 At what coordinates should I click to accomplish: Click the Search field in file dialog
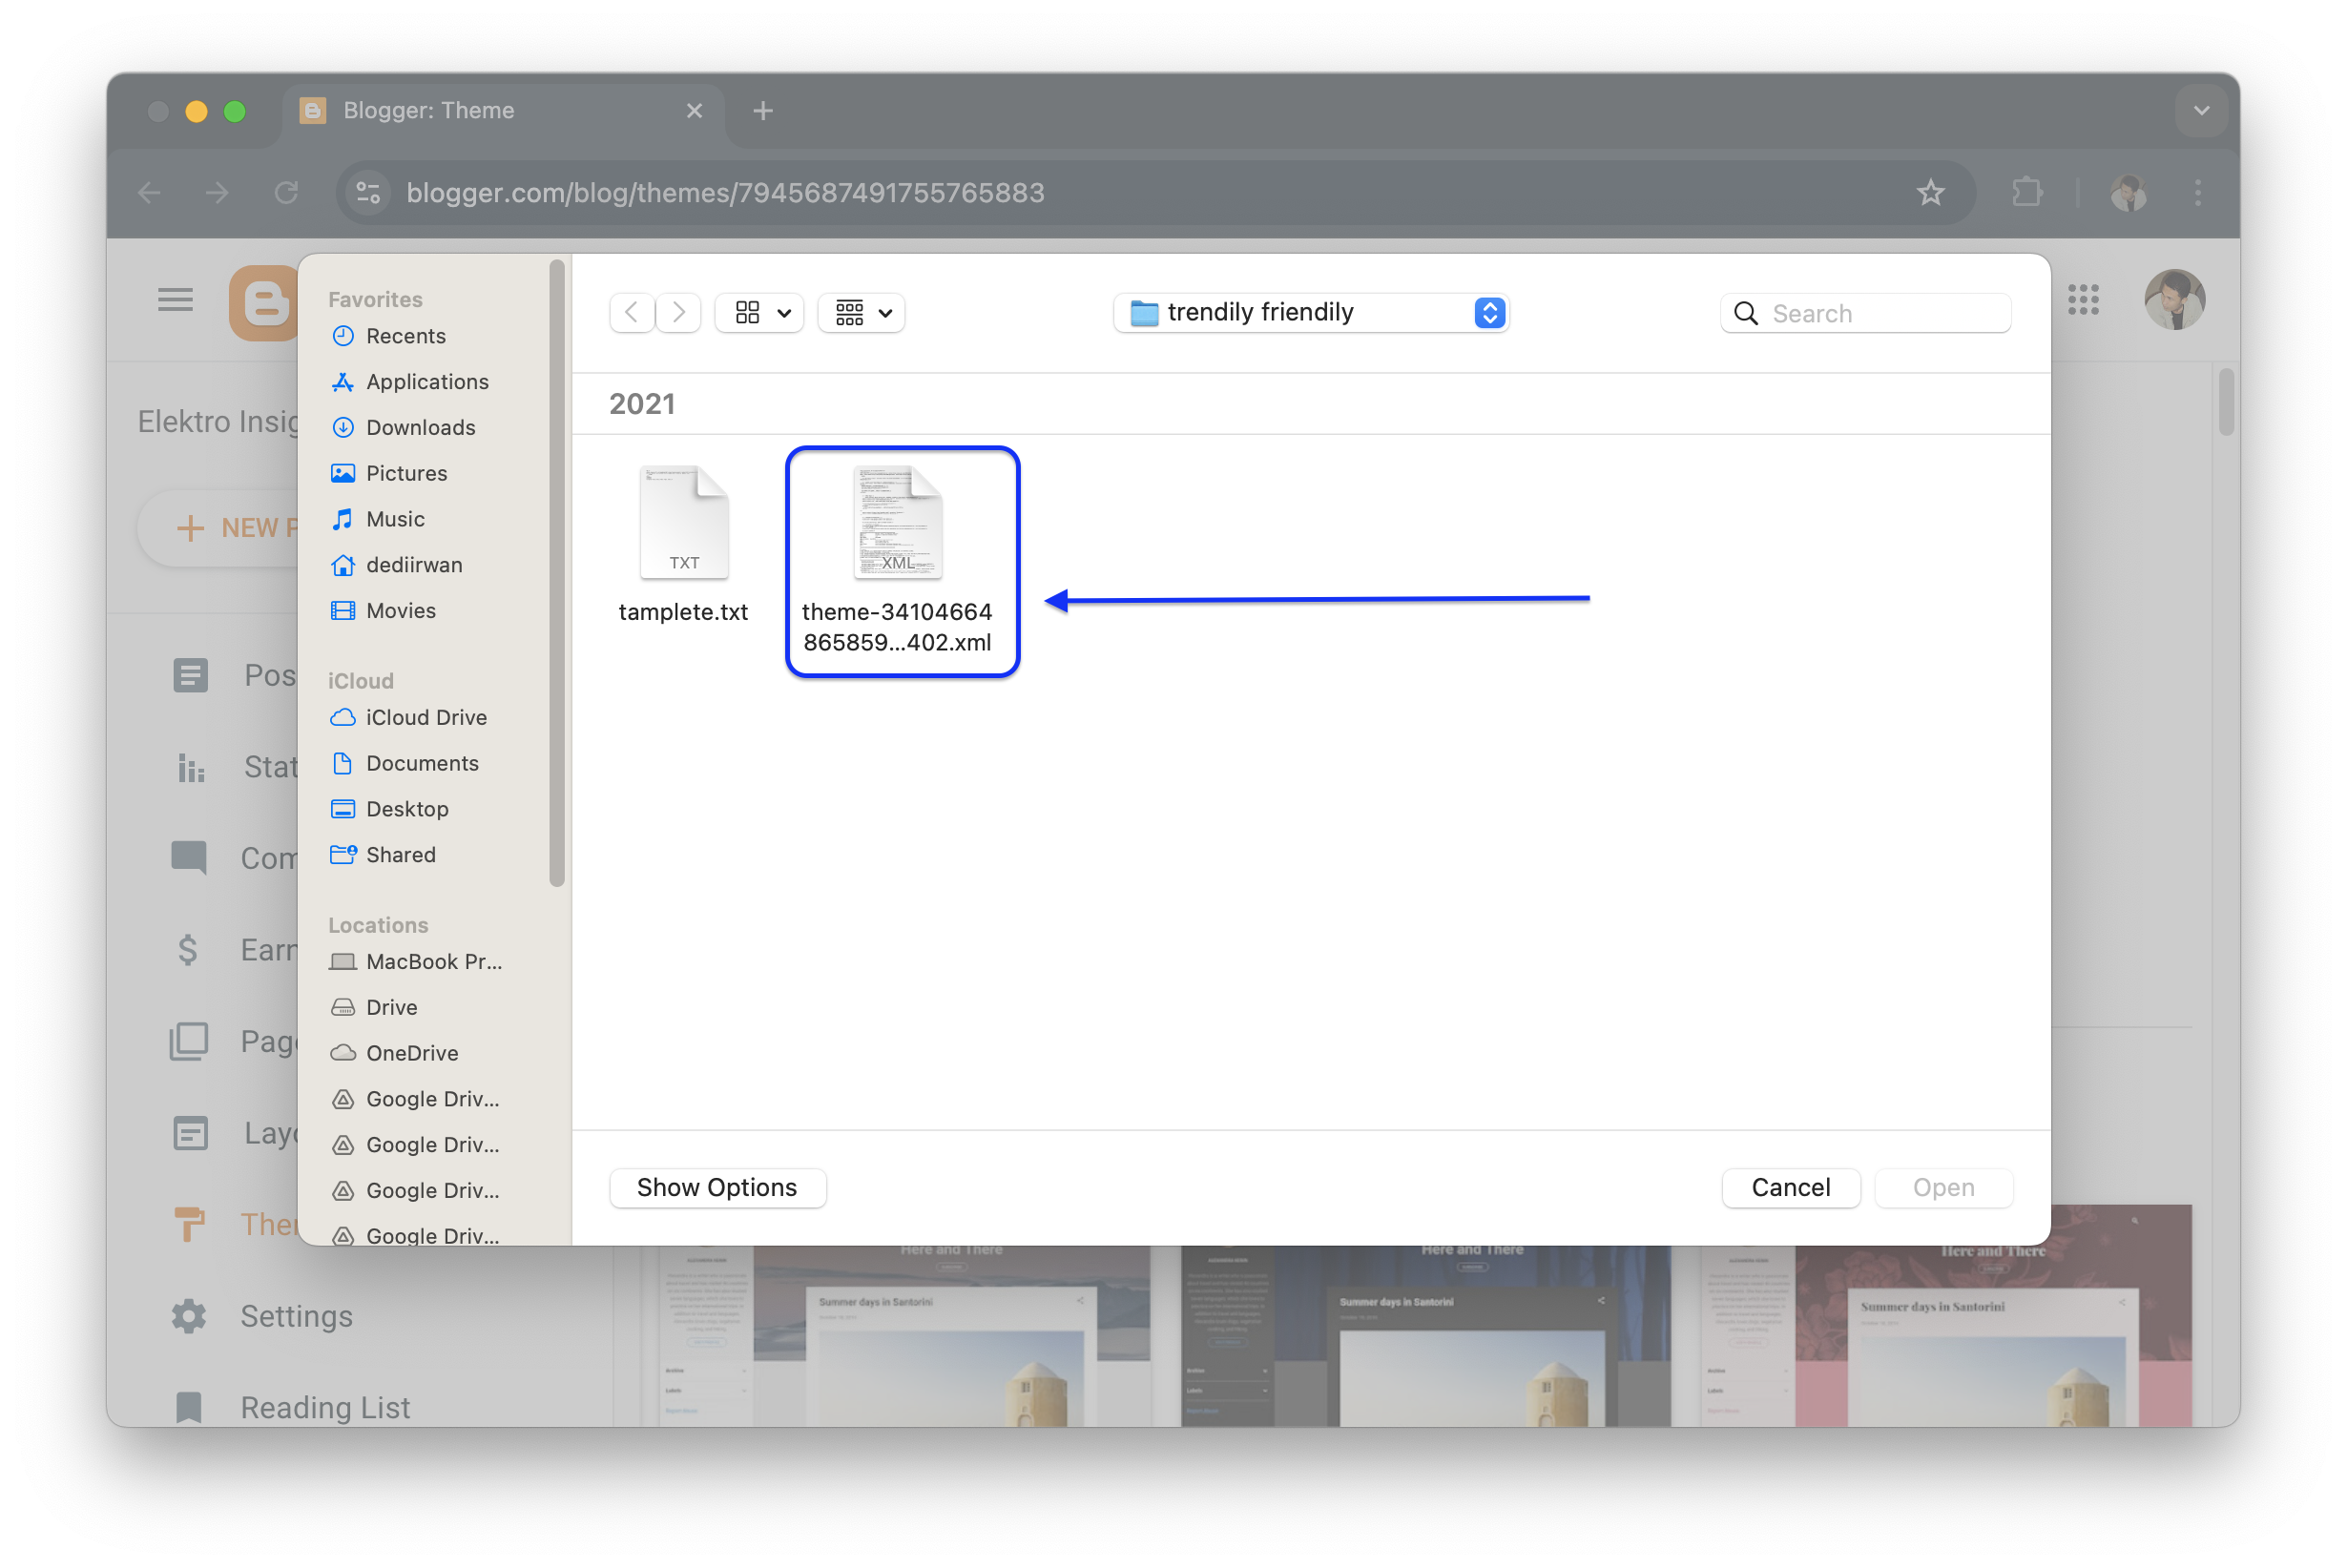[1865, 313]
